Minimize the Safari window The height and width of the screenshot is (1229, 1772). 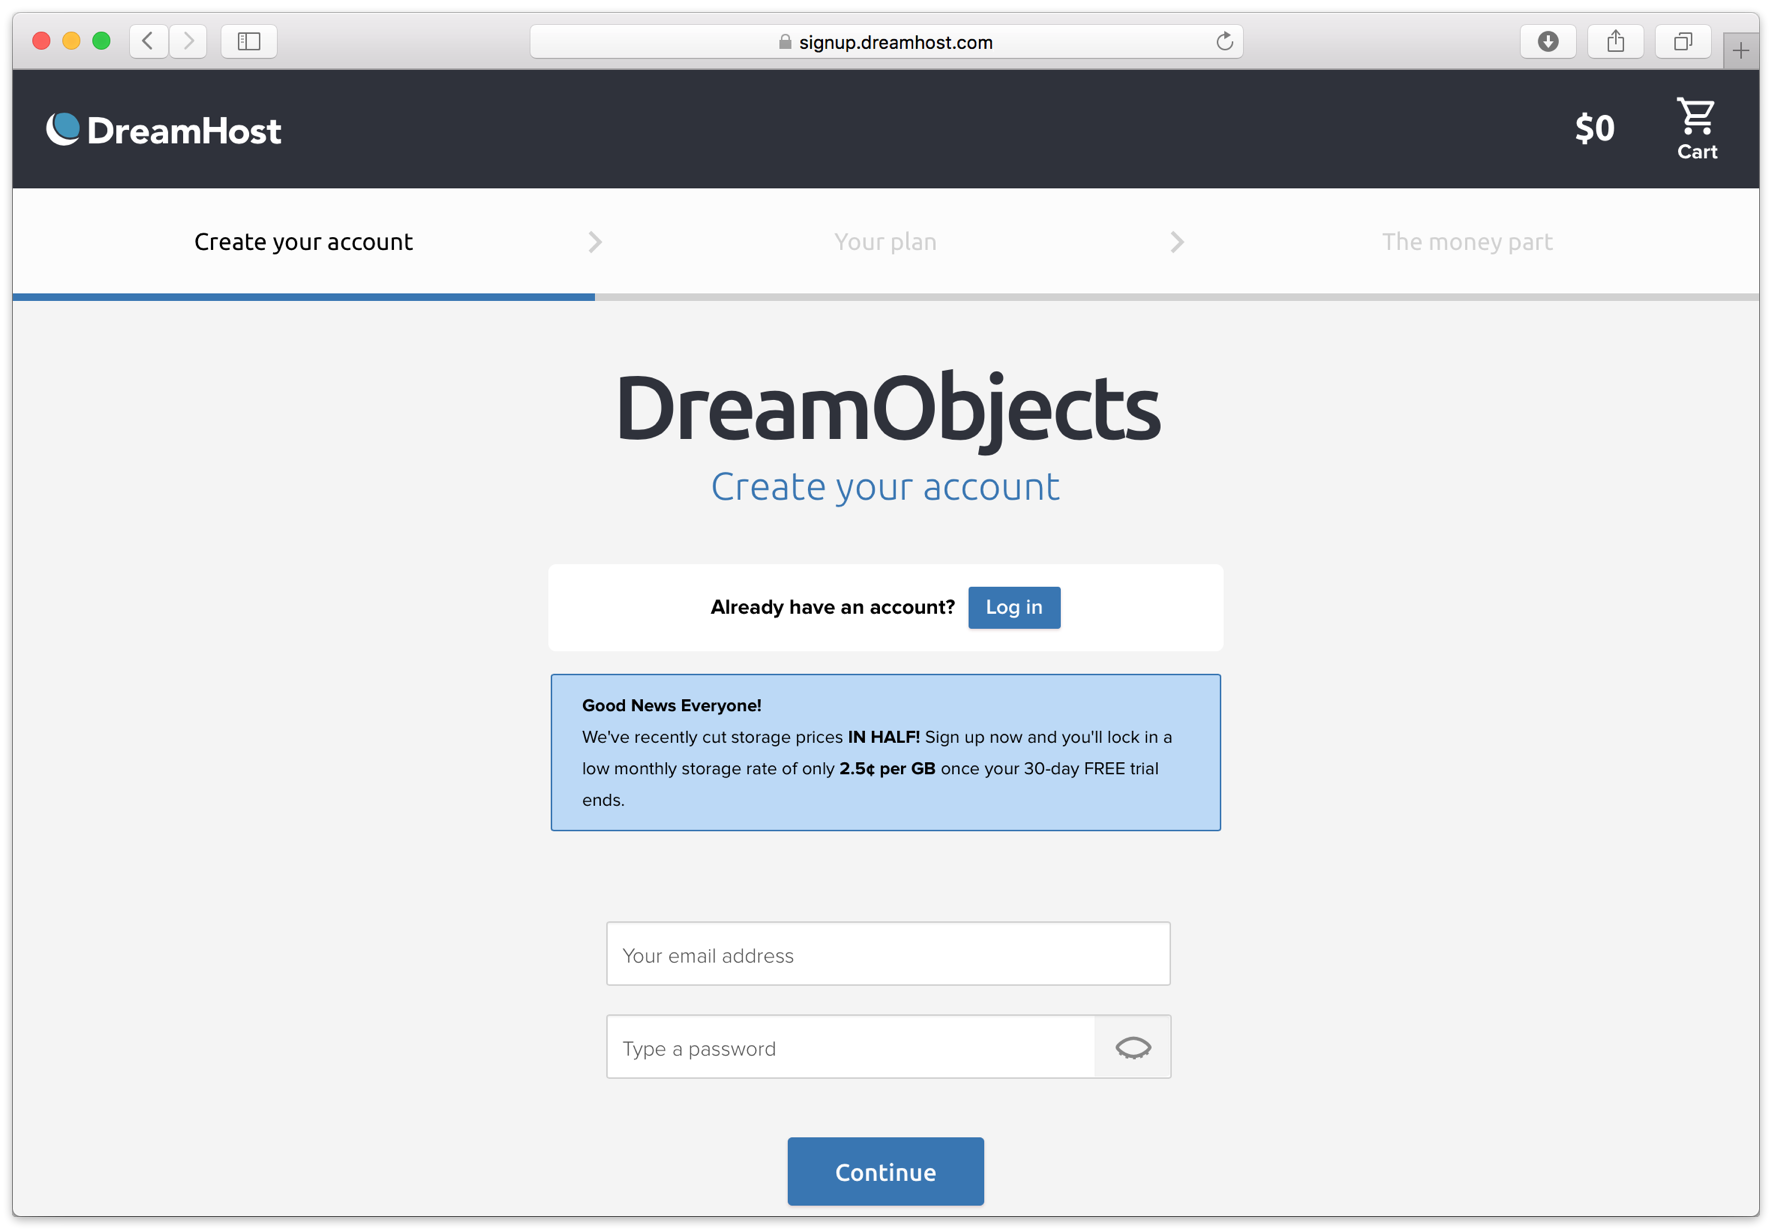[x=71, y=41]
